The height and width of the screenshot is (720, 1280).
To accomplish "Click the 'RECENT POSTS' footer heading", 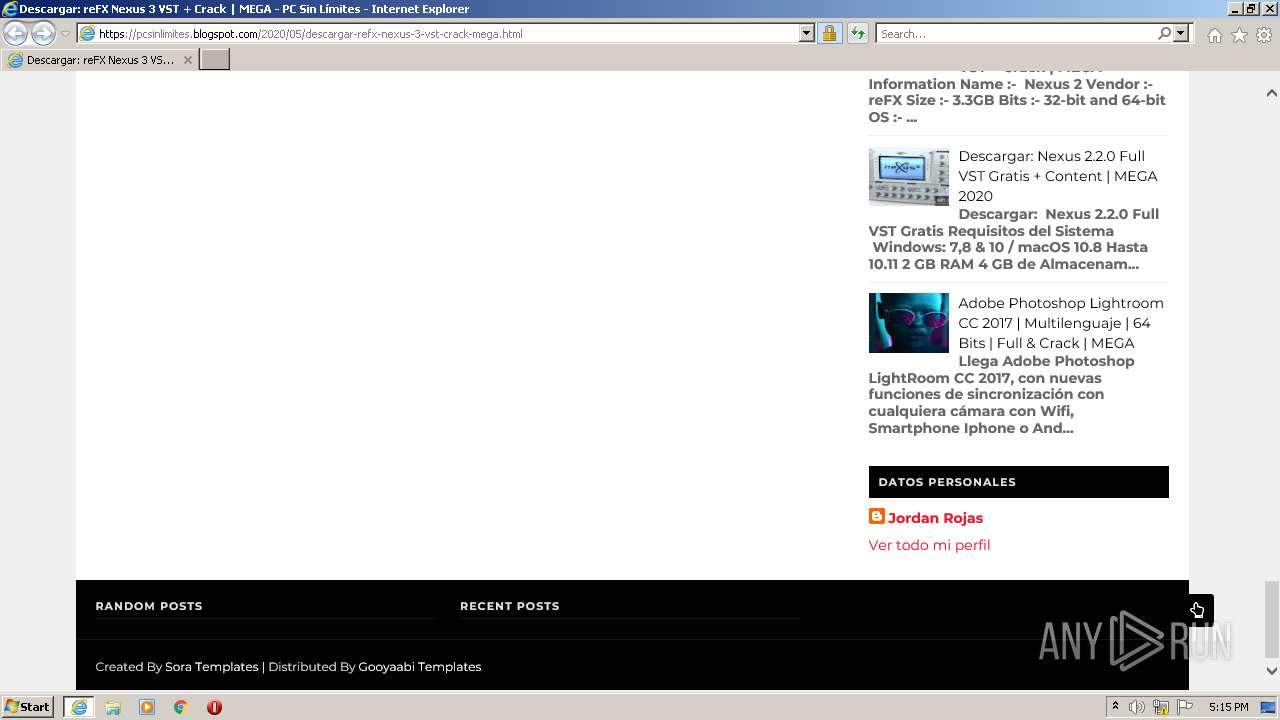I will pyautogui.click(x=510, y=606).
